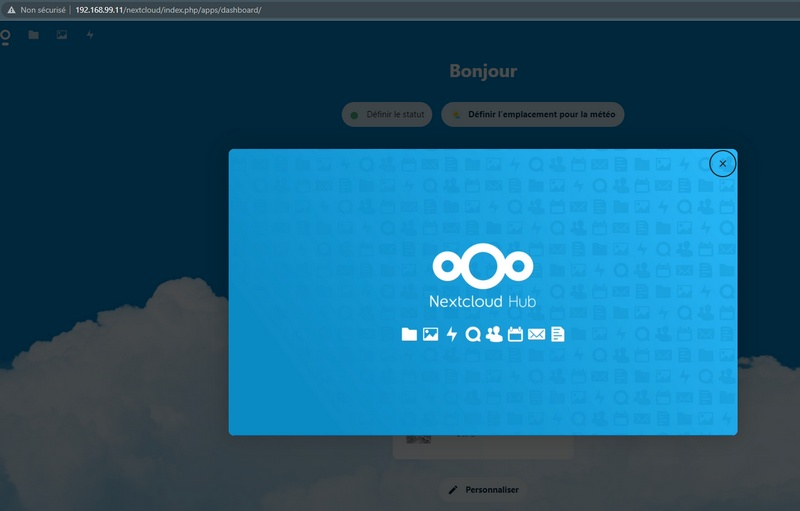This screenshot has width=800, height=511.
Task: Click the contacts people icon in the dialog
Action: tap(494, 334)
